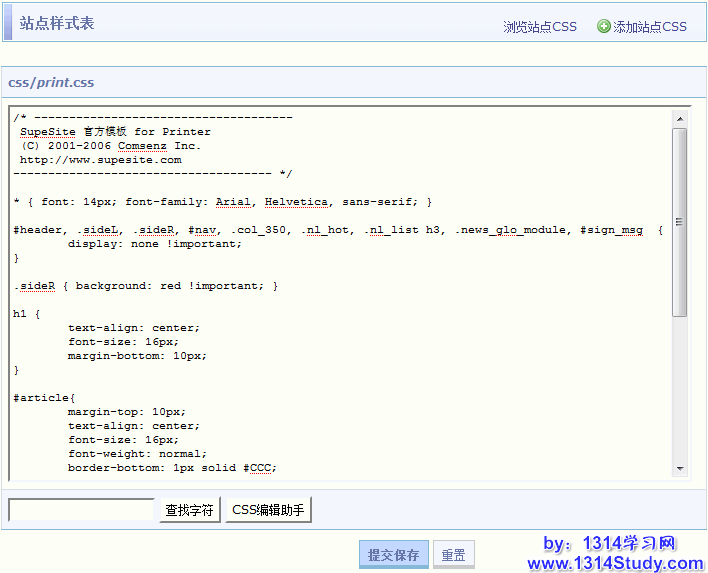Click the www.1314Study.com watermark text
Screen dimensions: 708x573
615,564
